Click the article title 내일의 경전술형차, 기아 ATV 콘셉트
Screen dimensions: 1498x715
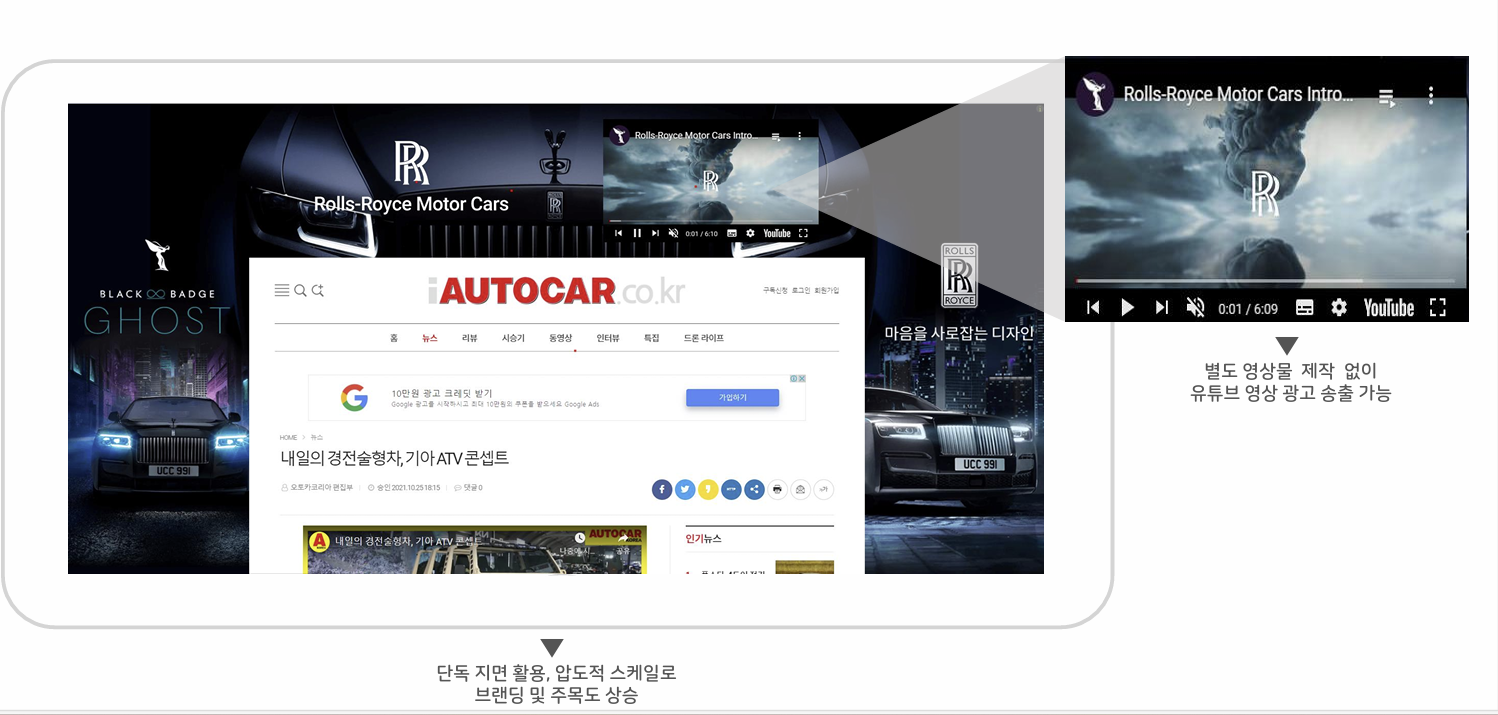(x=394, y=458)
